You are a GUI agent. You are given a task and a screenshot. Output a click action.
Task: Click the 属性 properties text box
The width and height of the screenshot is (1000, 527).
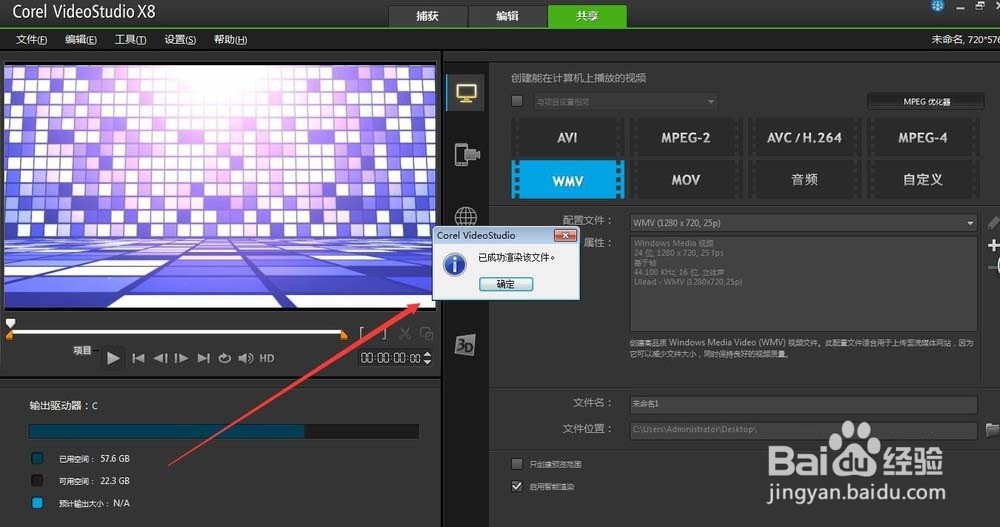[x=804, y=284]
